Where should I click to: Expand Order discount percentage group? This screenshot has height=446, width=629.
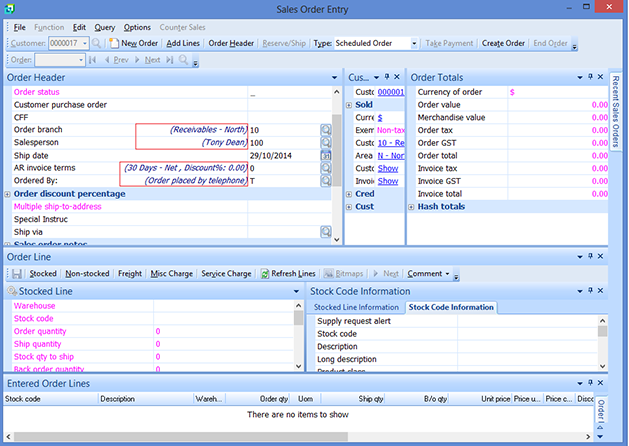tap(7, 194)
